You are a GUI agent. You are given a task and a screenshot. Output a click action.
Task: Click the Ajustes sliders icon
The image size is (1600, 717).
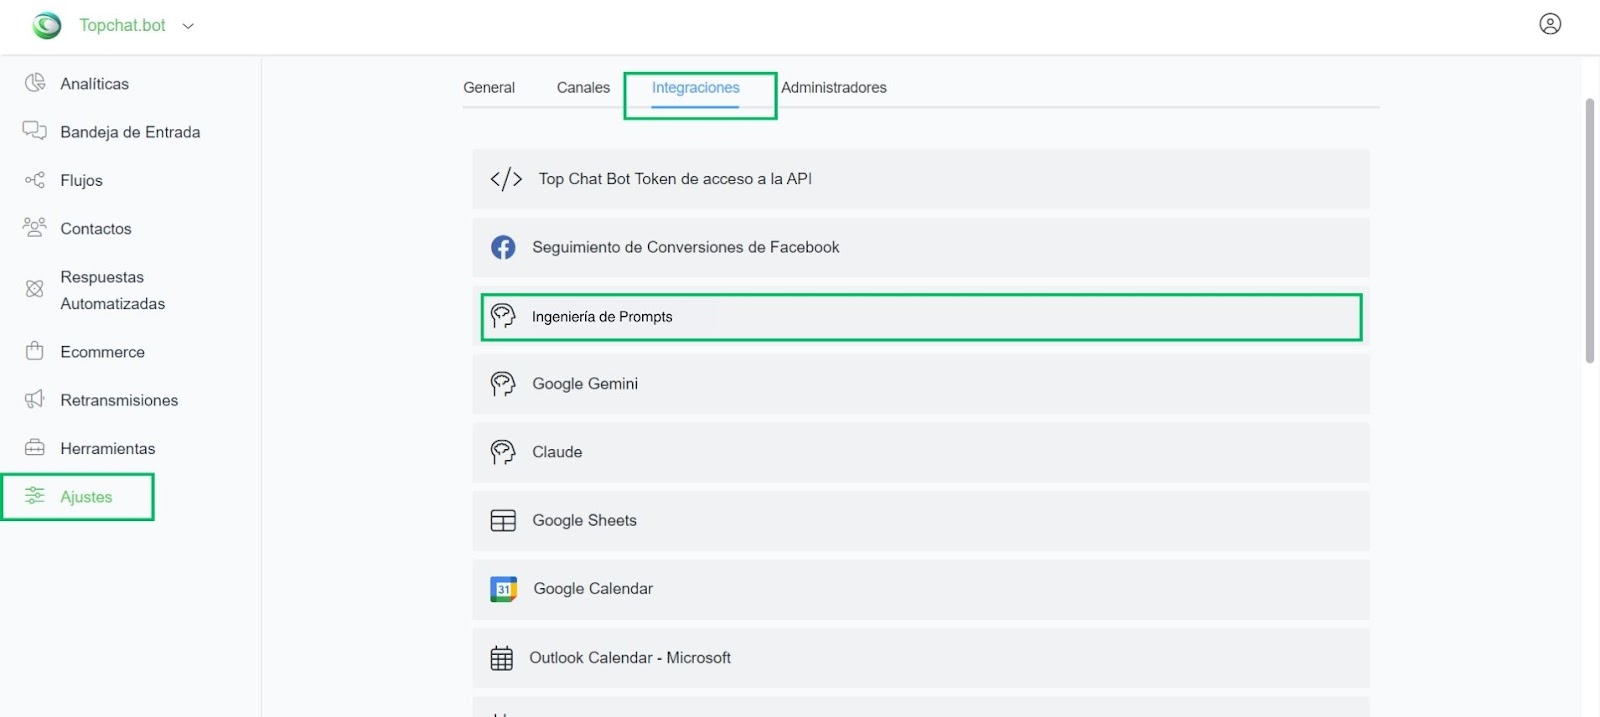click(35, 496)
